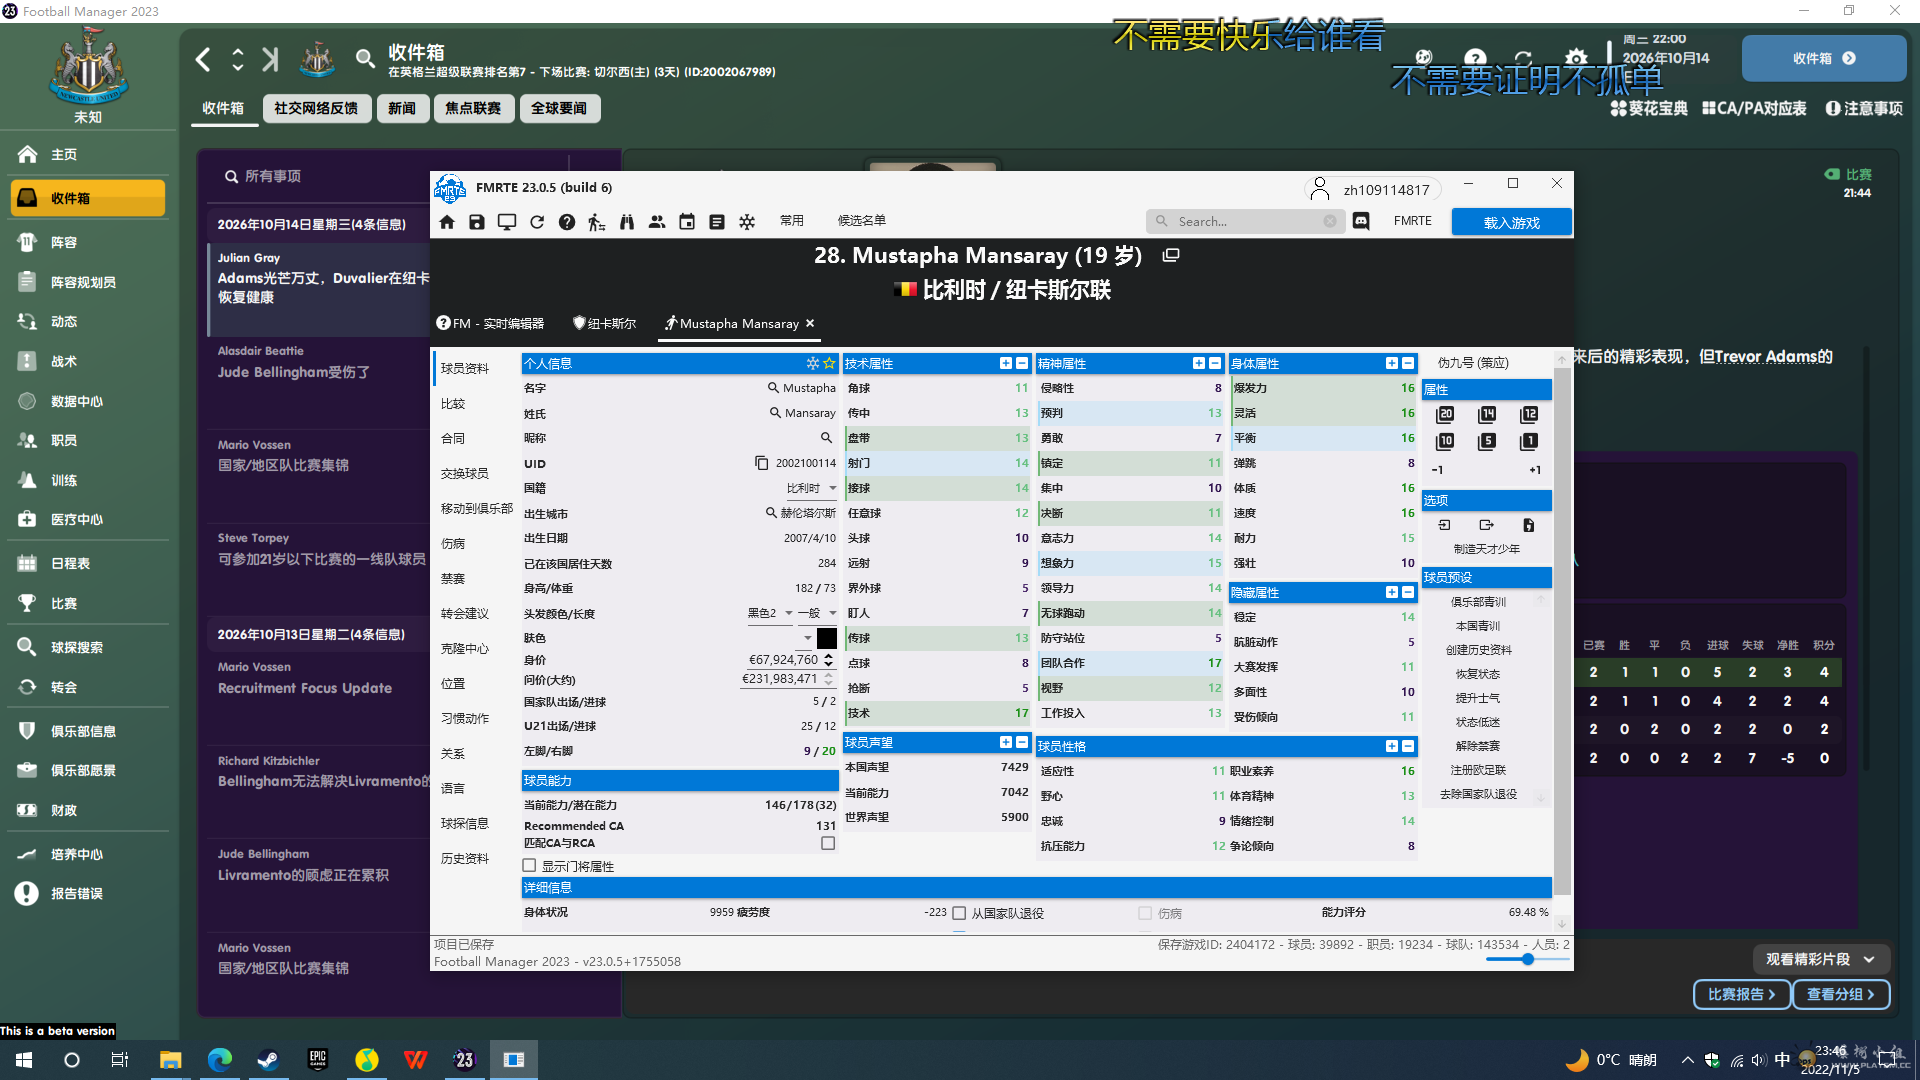Click Football Manager up/down navigation arrows

pyautogui.click(x=237, y=60)
